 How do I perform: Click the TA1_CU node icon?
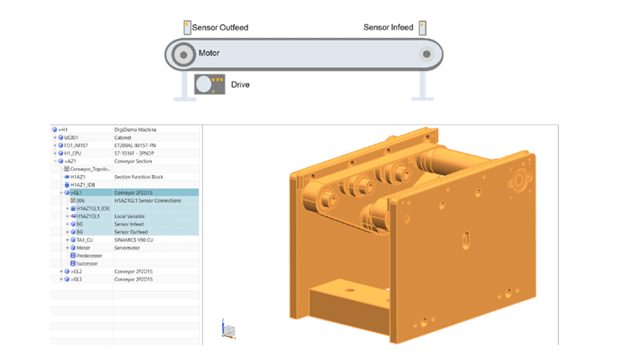[x=73, y=240]
